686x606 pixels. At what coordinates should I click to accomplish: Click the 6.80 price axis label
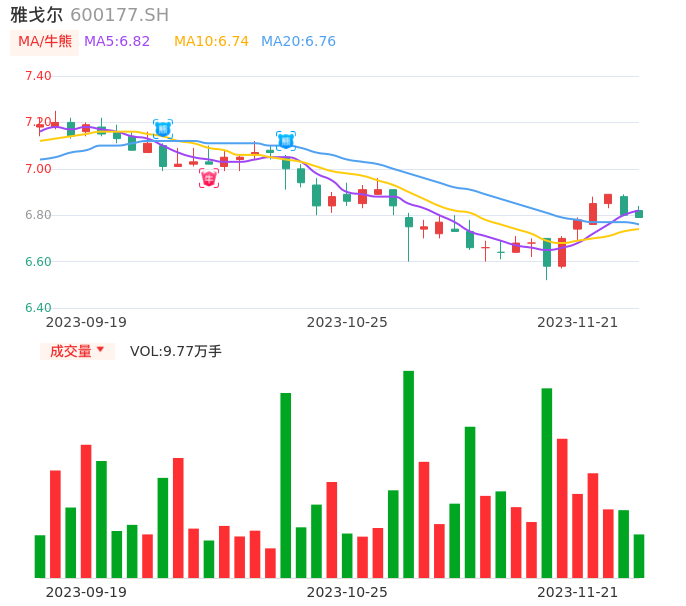click(x=38, y=215)
